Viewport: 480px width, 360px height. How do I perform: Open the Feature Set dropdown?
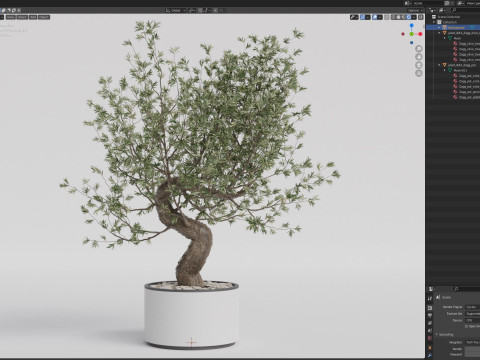tap(472, 314)
